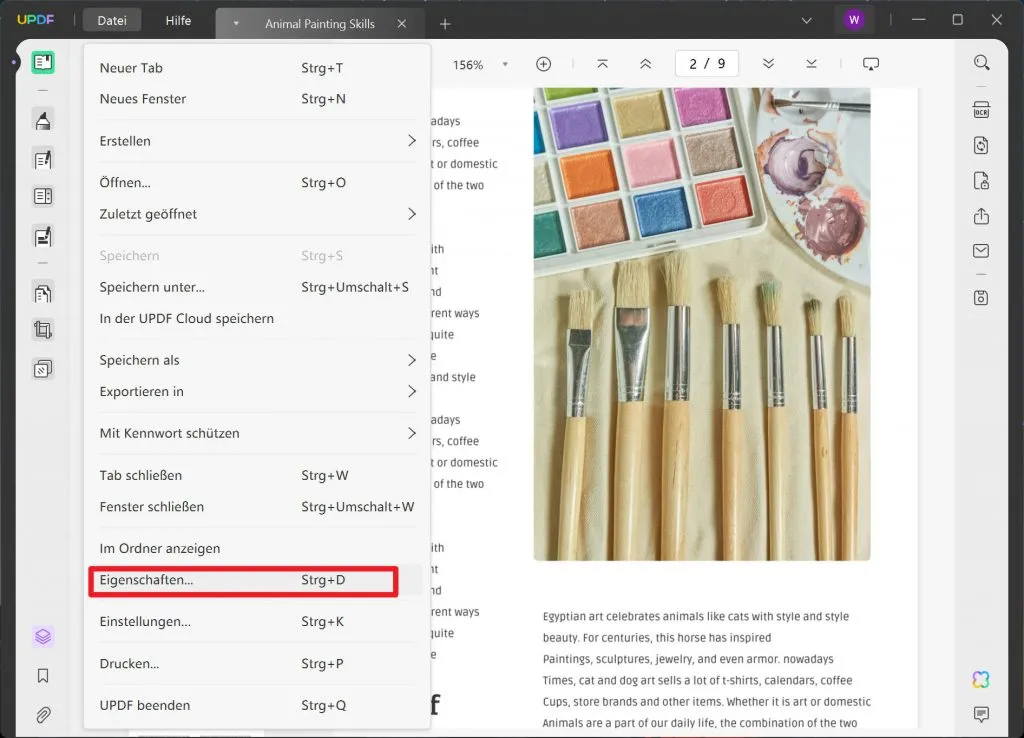This screenshot has height=738, width=1024.
Task: Open the Form preparation icon in sidebar
Action: click(x=43, y=197)
